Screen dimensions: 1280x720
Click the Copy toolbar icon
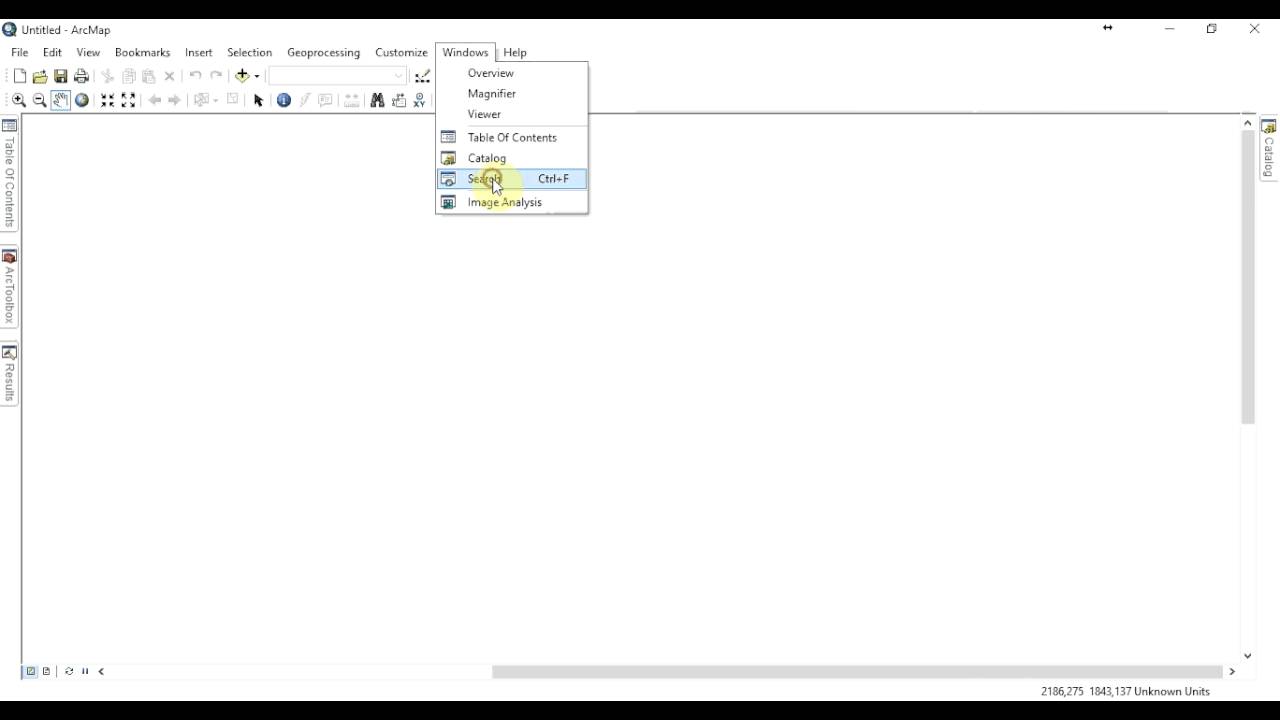[x=128, y=76]
